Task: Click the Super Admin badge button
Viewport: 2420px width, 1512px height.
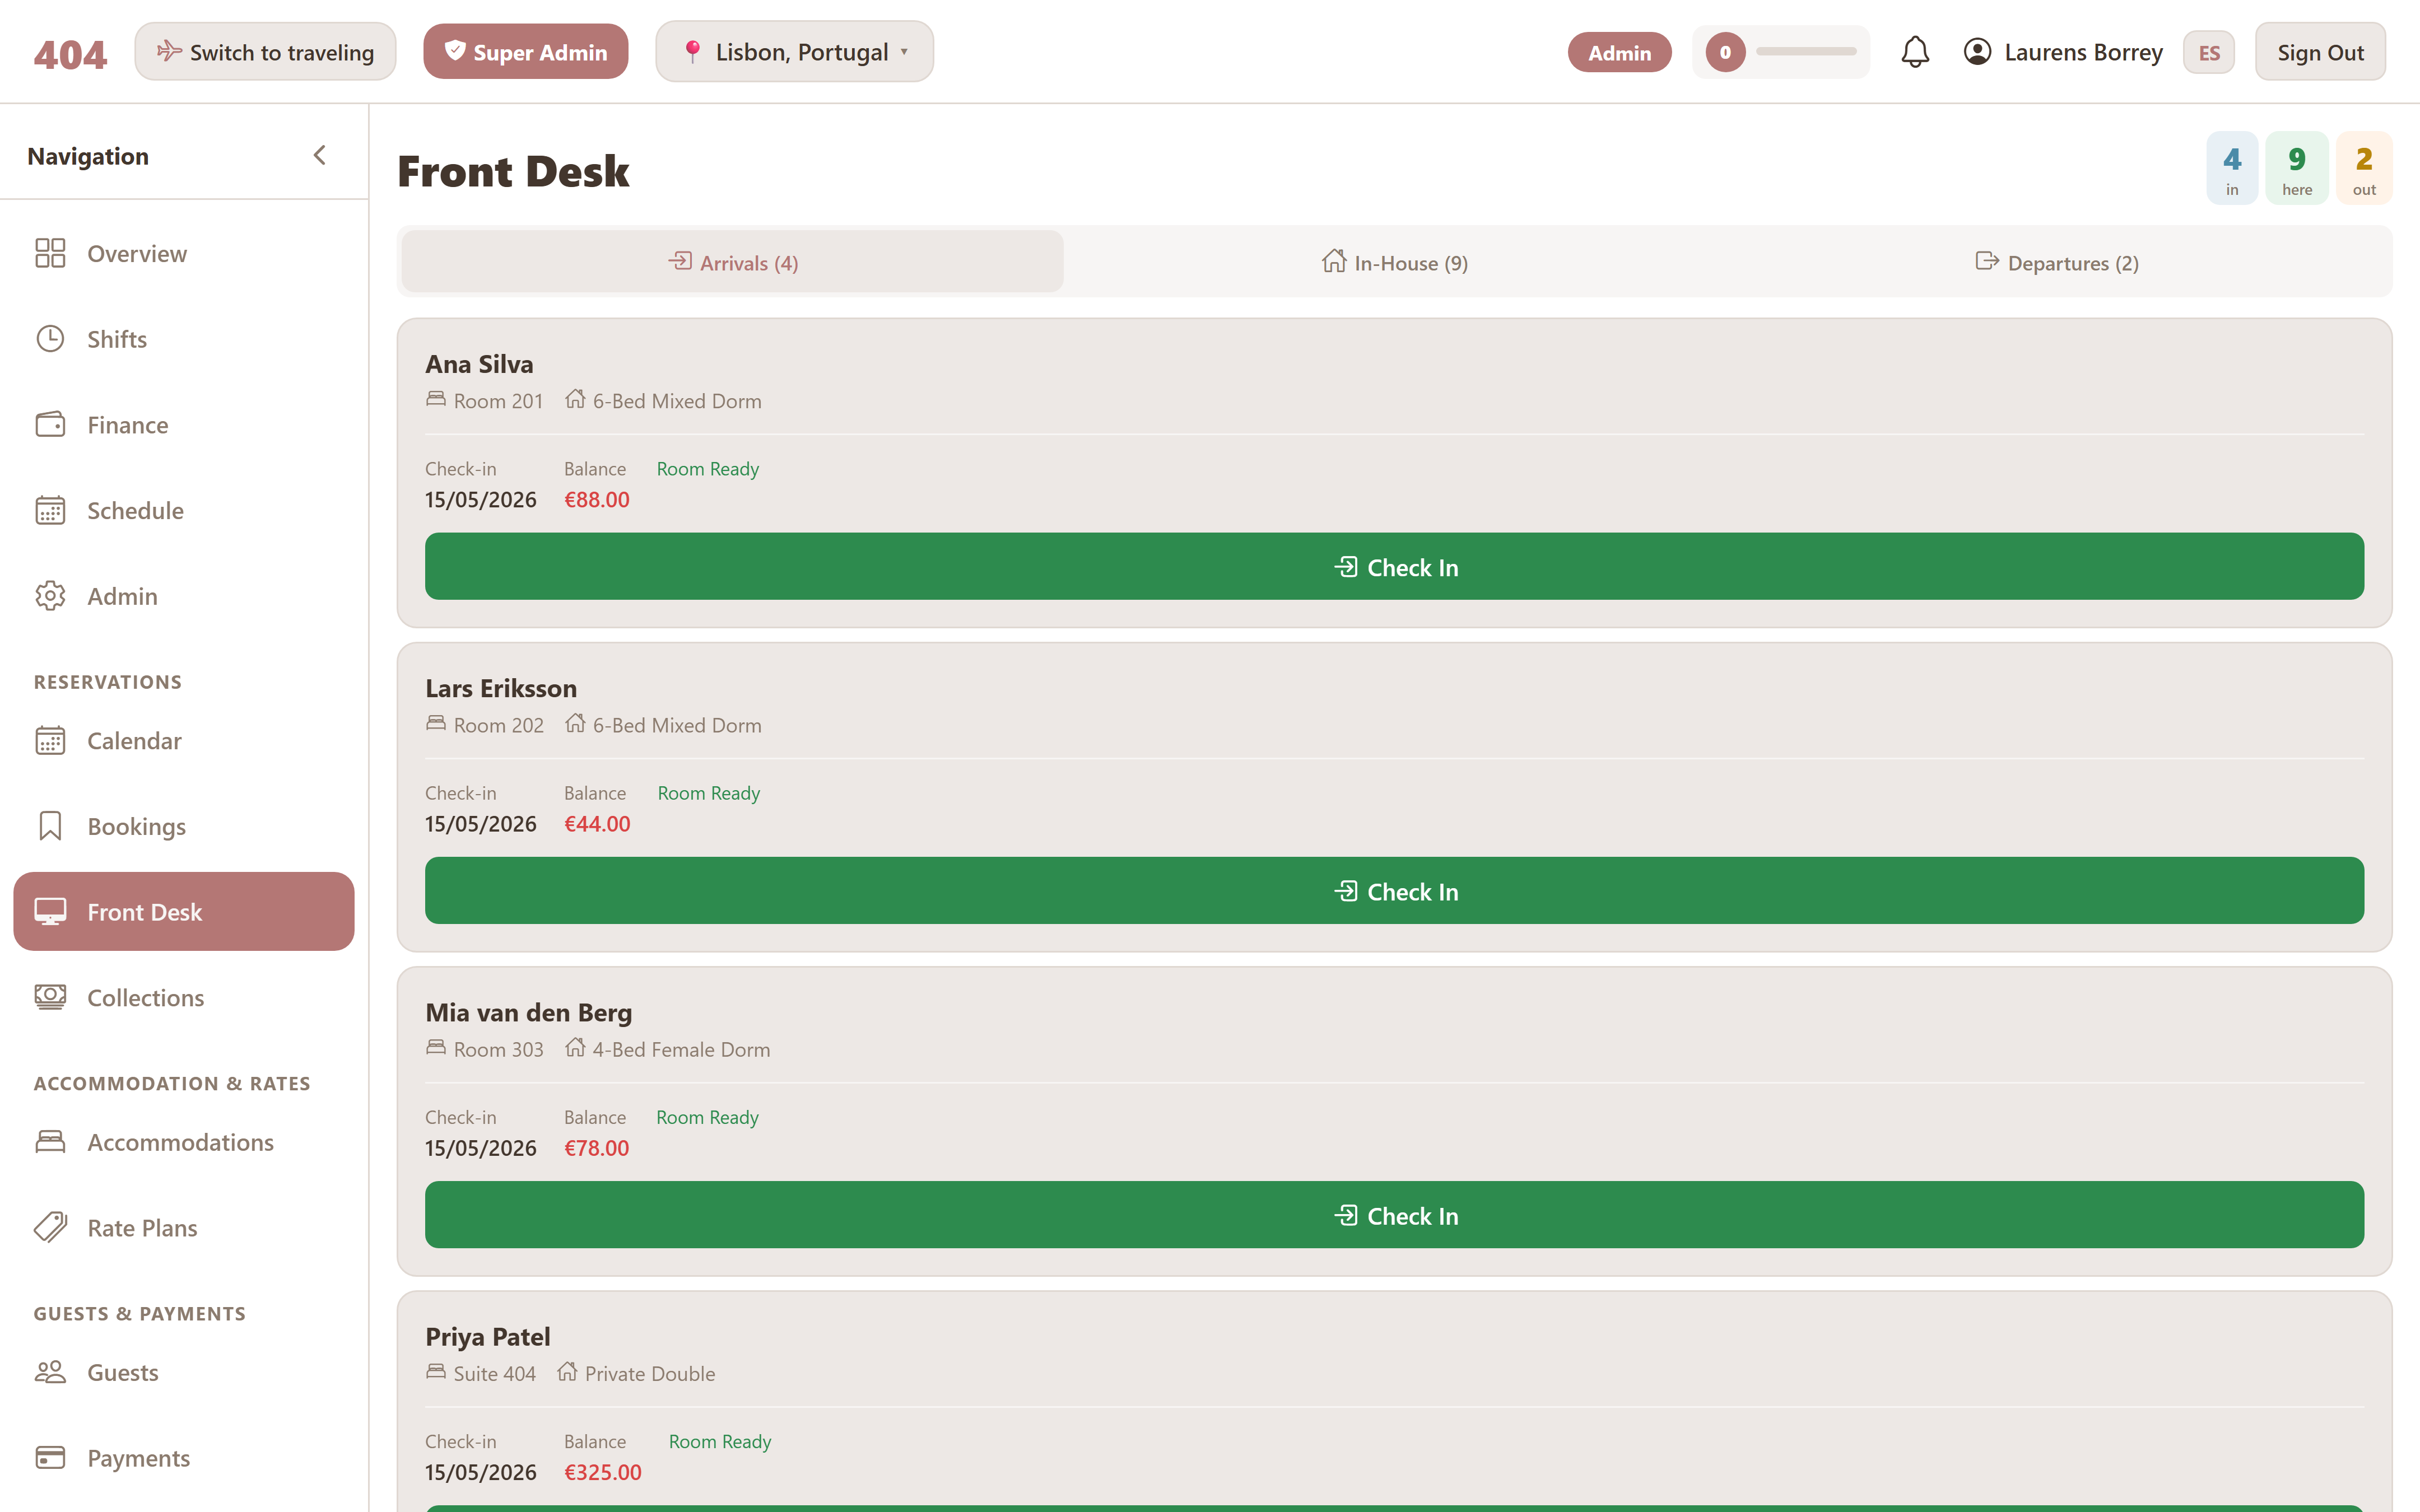Action: pyautogui.click(x=526, y=52)
